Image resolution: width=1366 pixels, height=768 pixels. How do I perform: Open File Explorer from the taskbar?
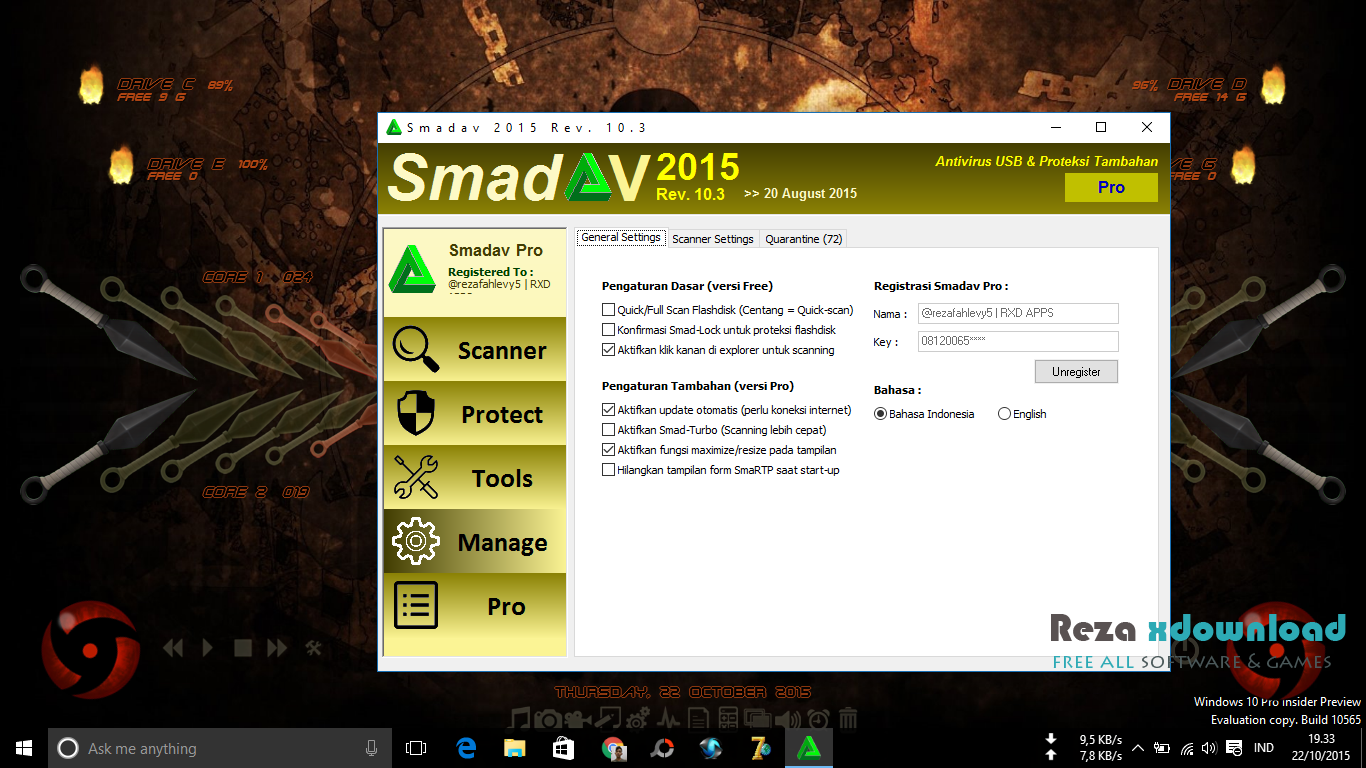click(x=514, y=748)
